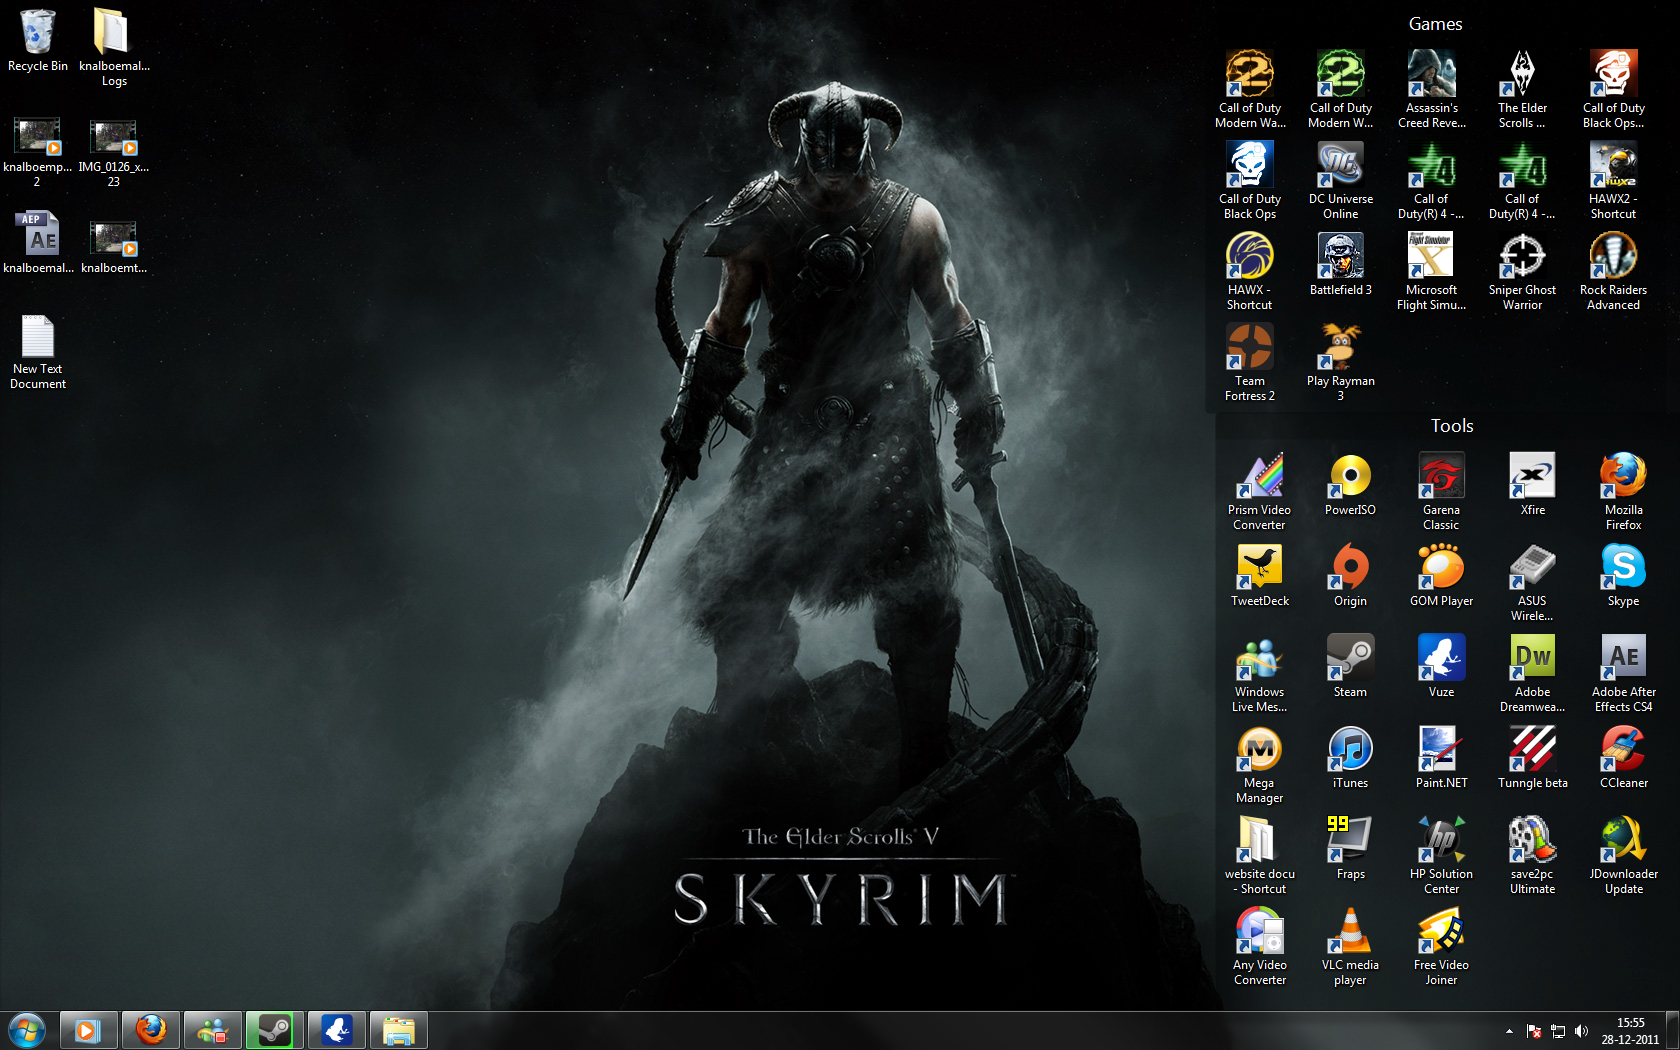Show hidden system tray icons
The height and width of the screenshot is (1050, 1680).
click(1509, 1031)
